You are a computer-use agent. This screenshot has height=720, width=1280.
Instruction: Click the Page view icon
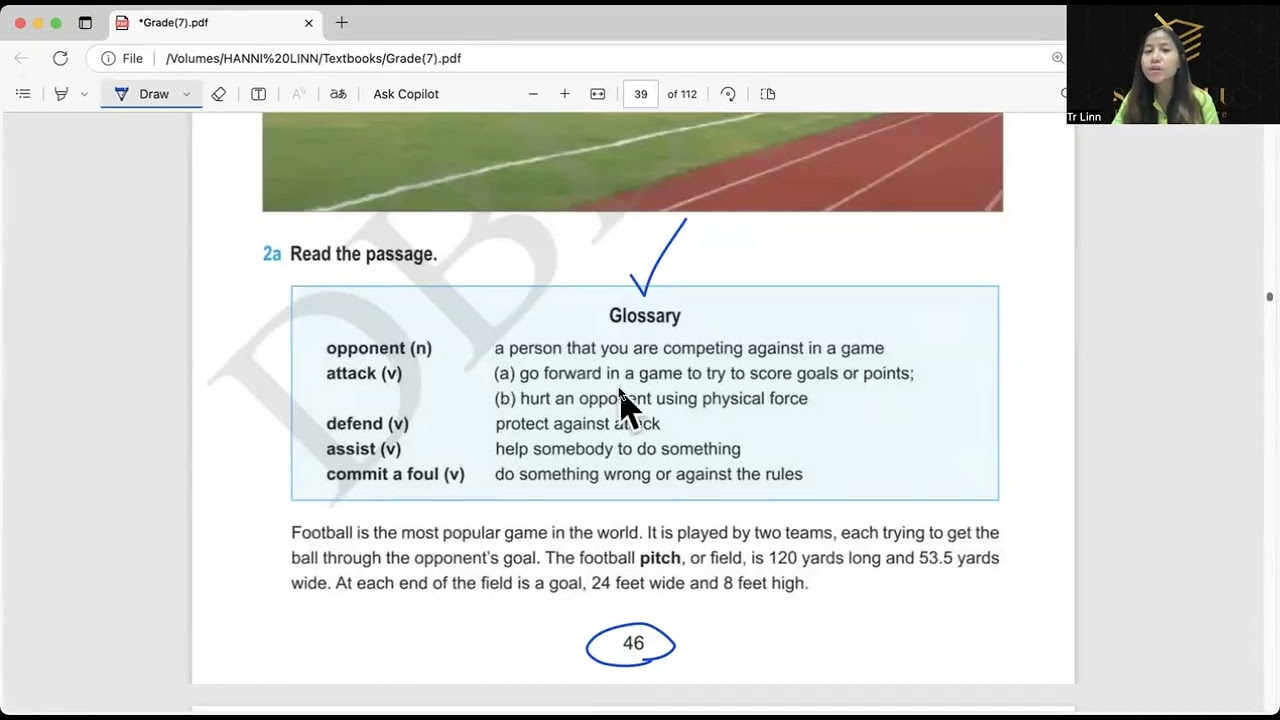(768, 94)
